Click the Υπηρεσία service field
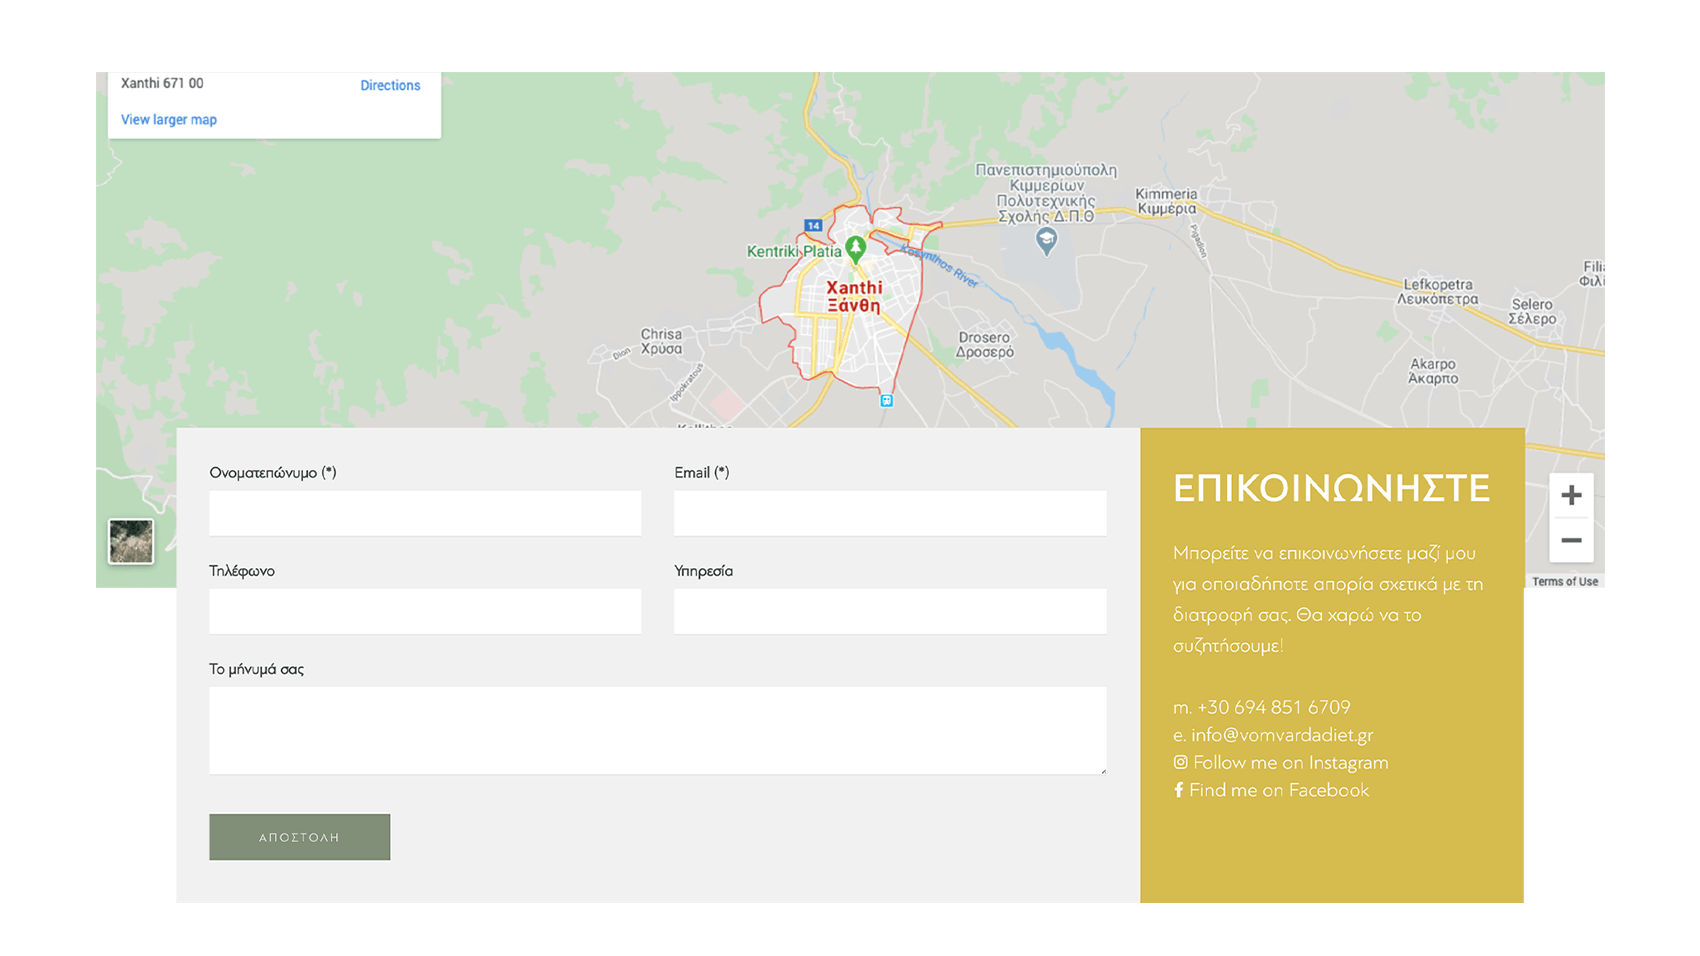 tap(889, 611)
